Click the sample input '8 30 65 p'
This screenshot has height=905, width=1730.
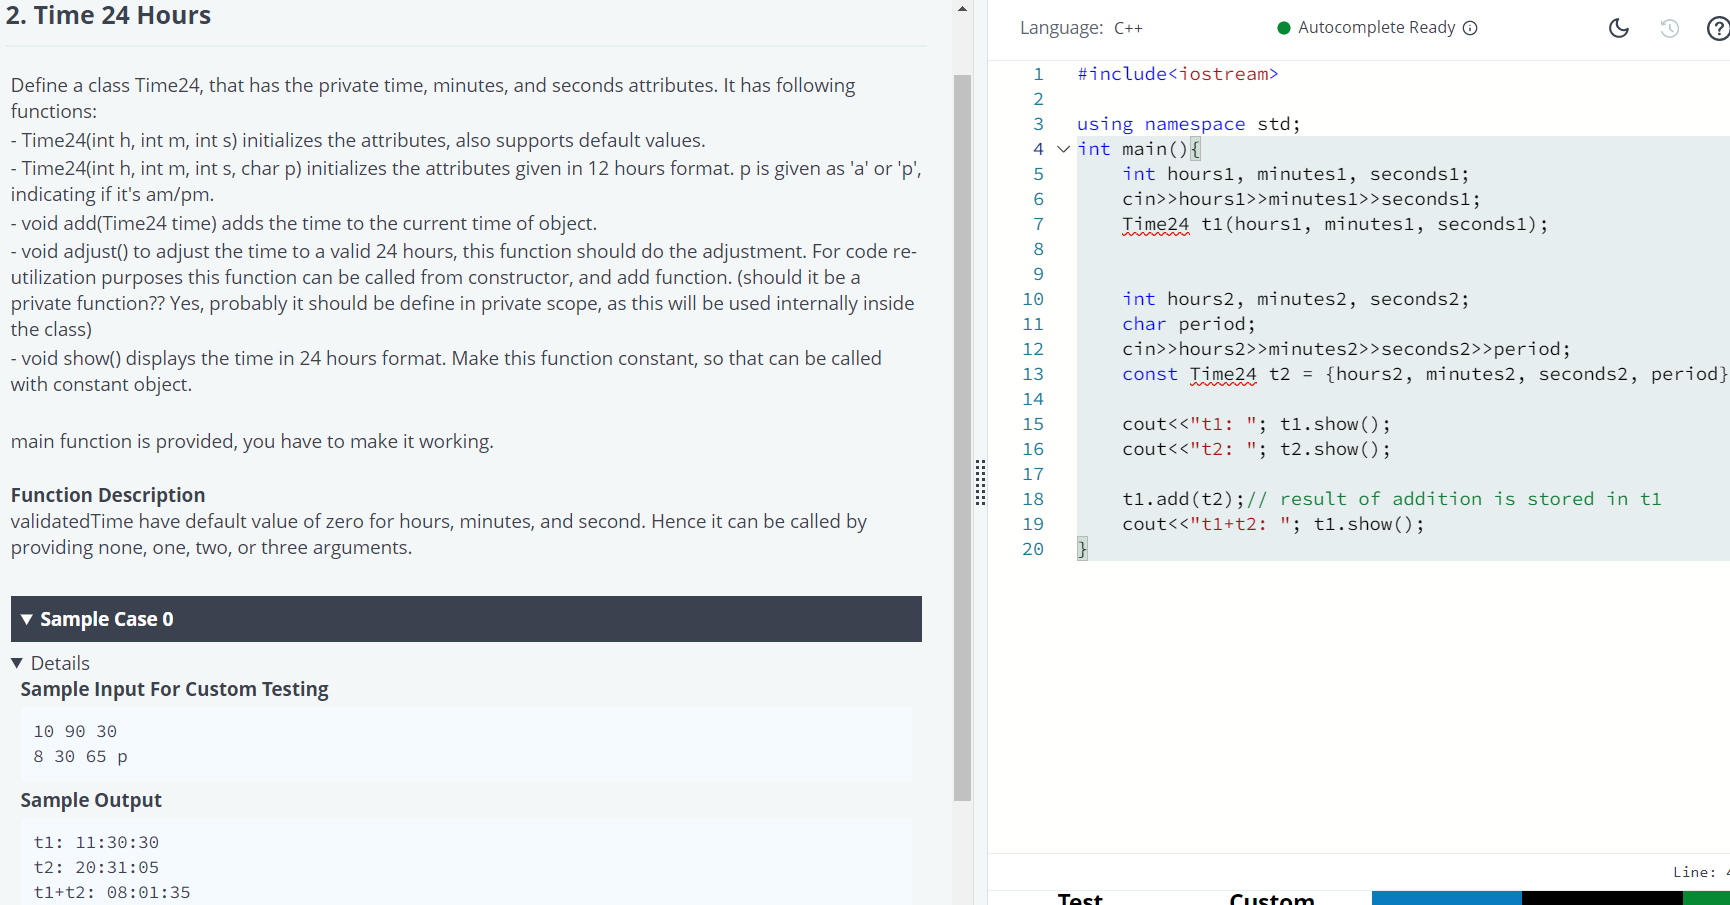pos(80,757)
